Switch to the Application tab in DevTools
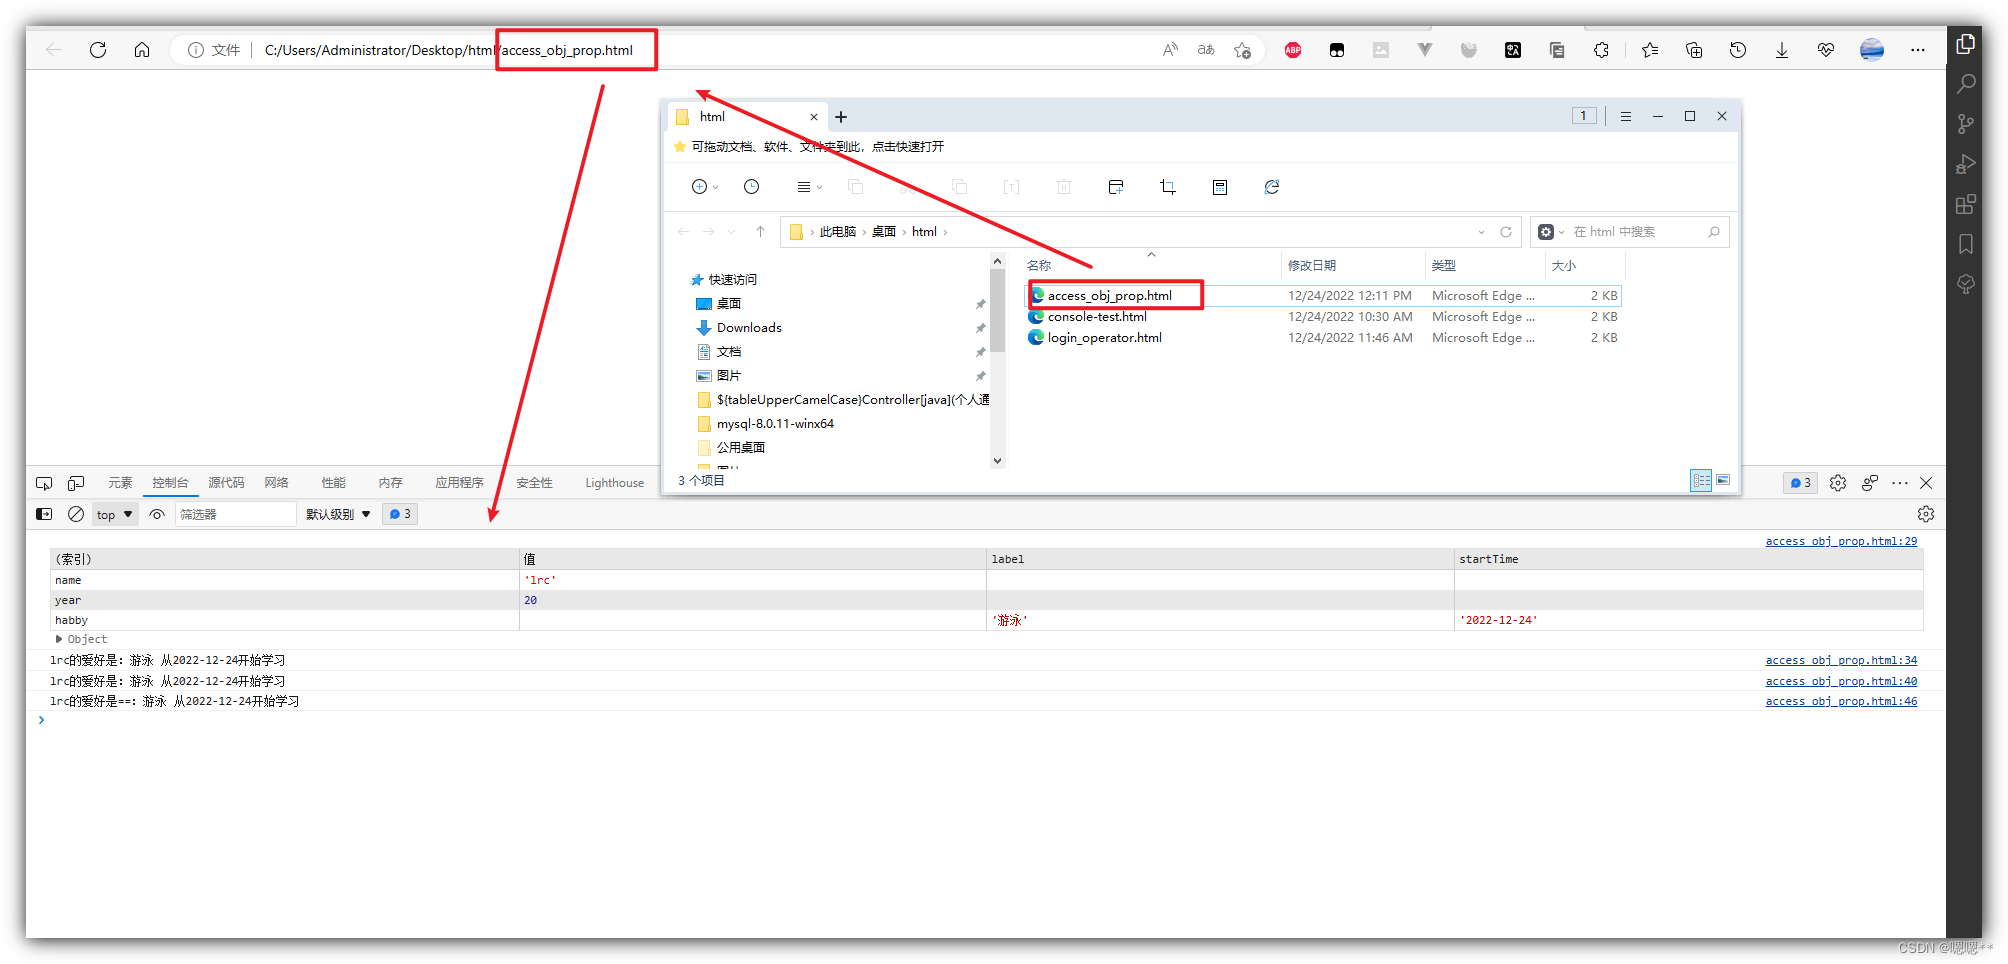Image resolution: width=2008 pixels, height=964 pixels. point(459,483)
